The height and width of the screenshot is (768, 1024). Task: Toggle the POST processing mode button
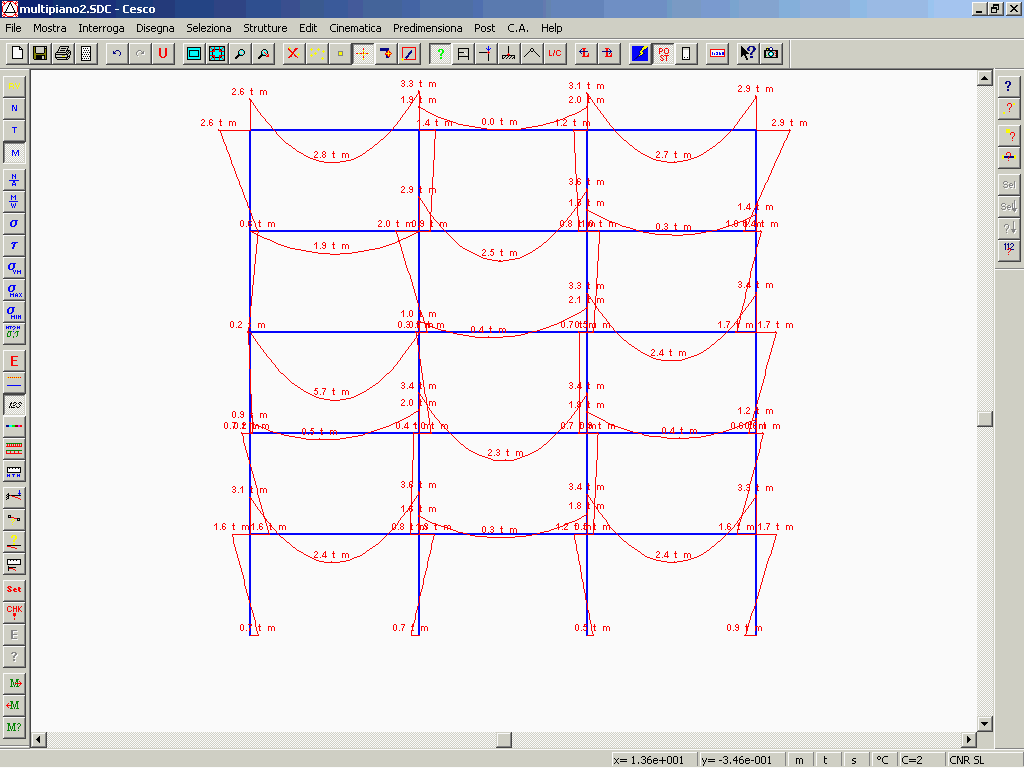(x=664, y=53)
